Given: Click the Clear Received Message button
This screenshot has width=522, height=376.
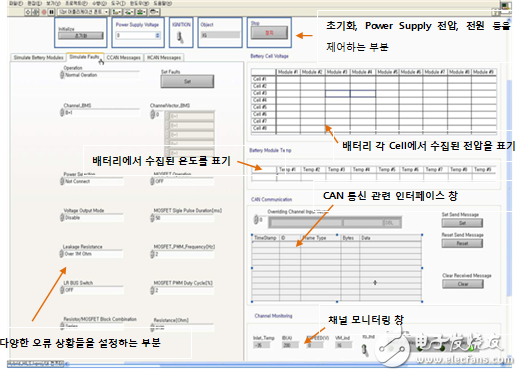Looking at the screenshot, I should [x=463, y=284].
